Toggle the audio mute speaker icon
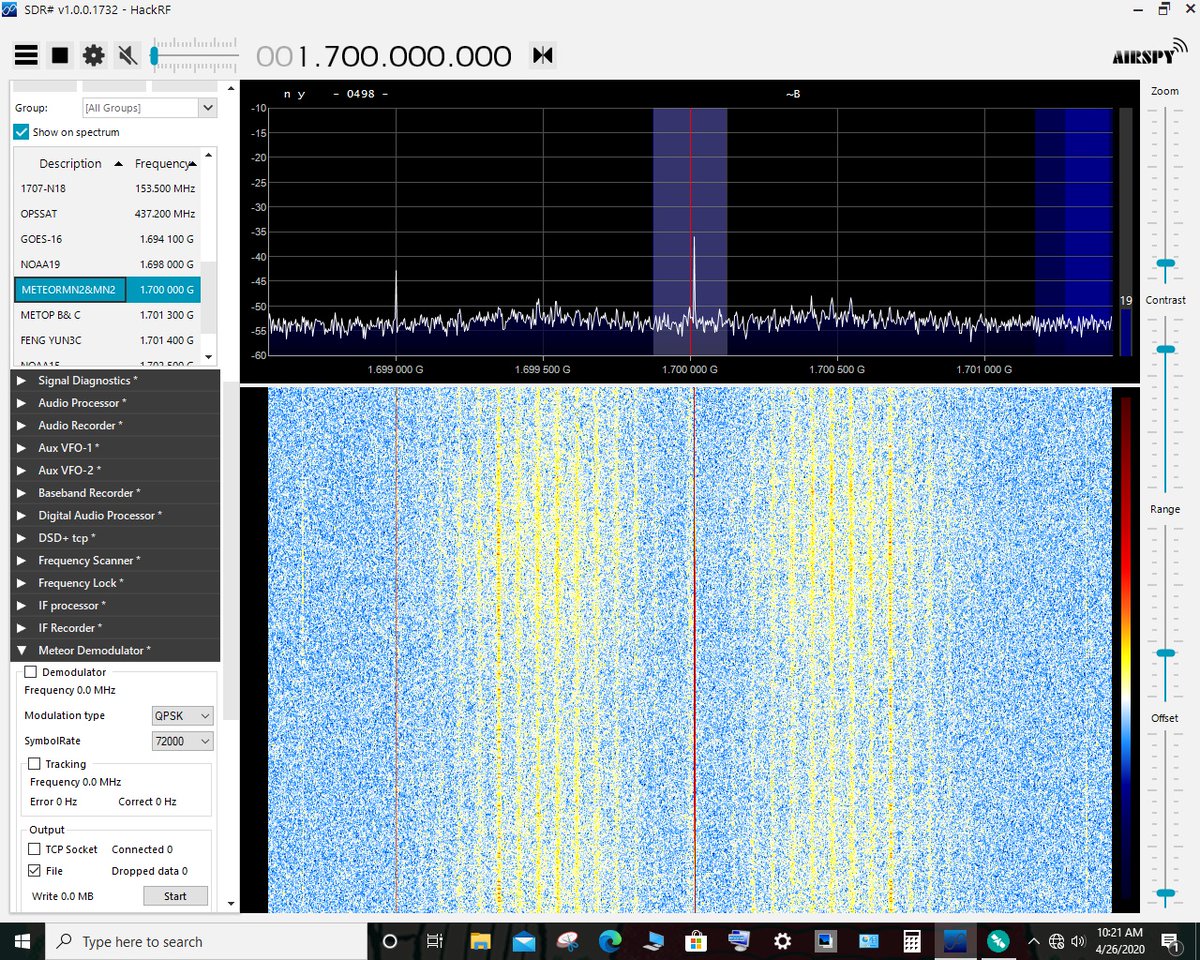Viewport: 1200px width, 960px height. tap(127, 55)
